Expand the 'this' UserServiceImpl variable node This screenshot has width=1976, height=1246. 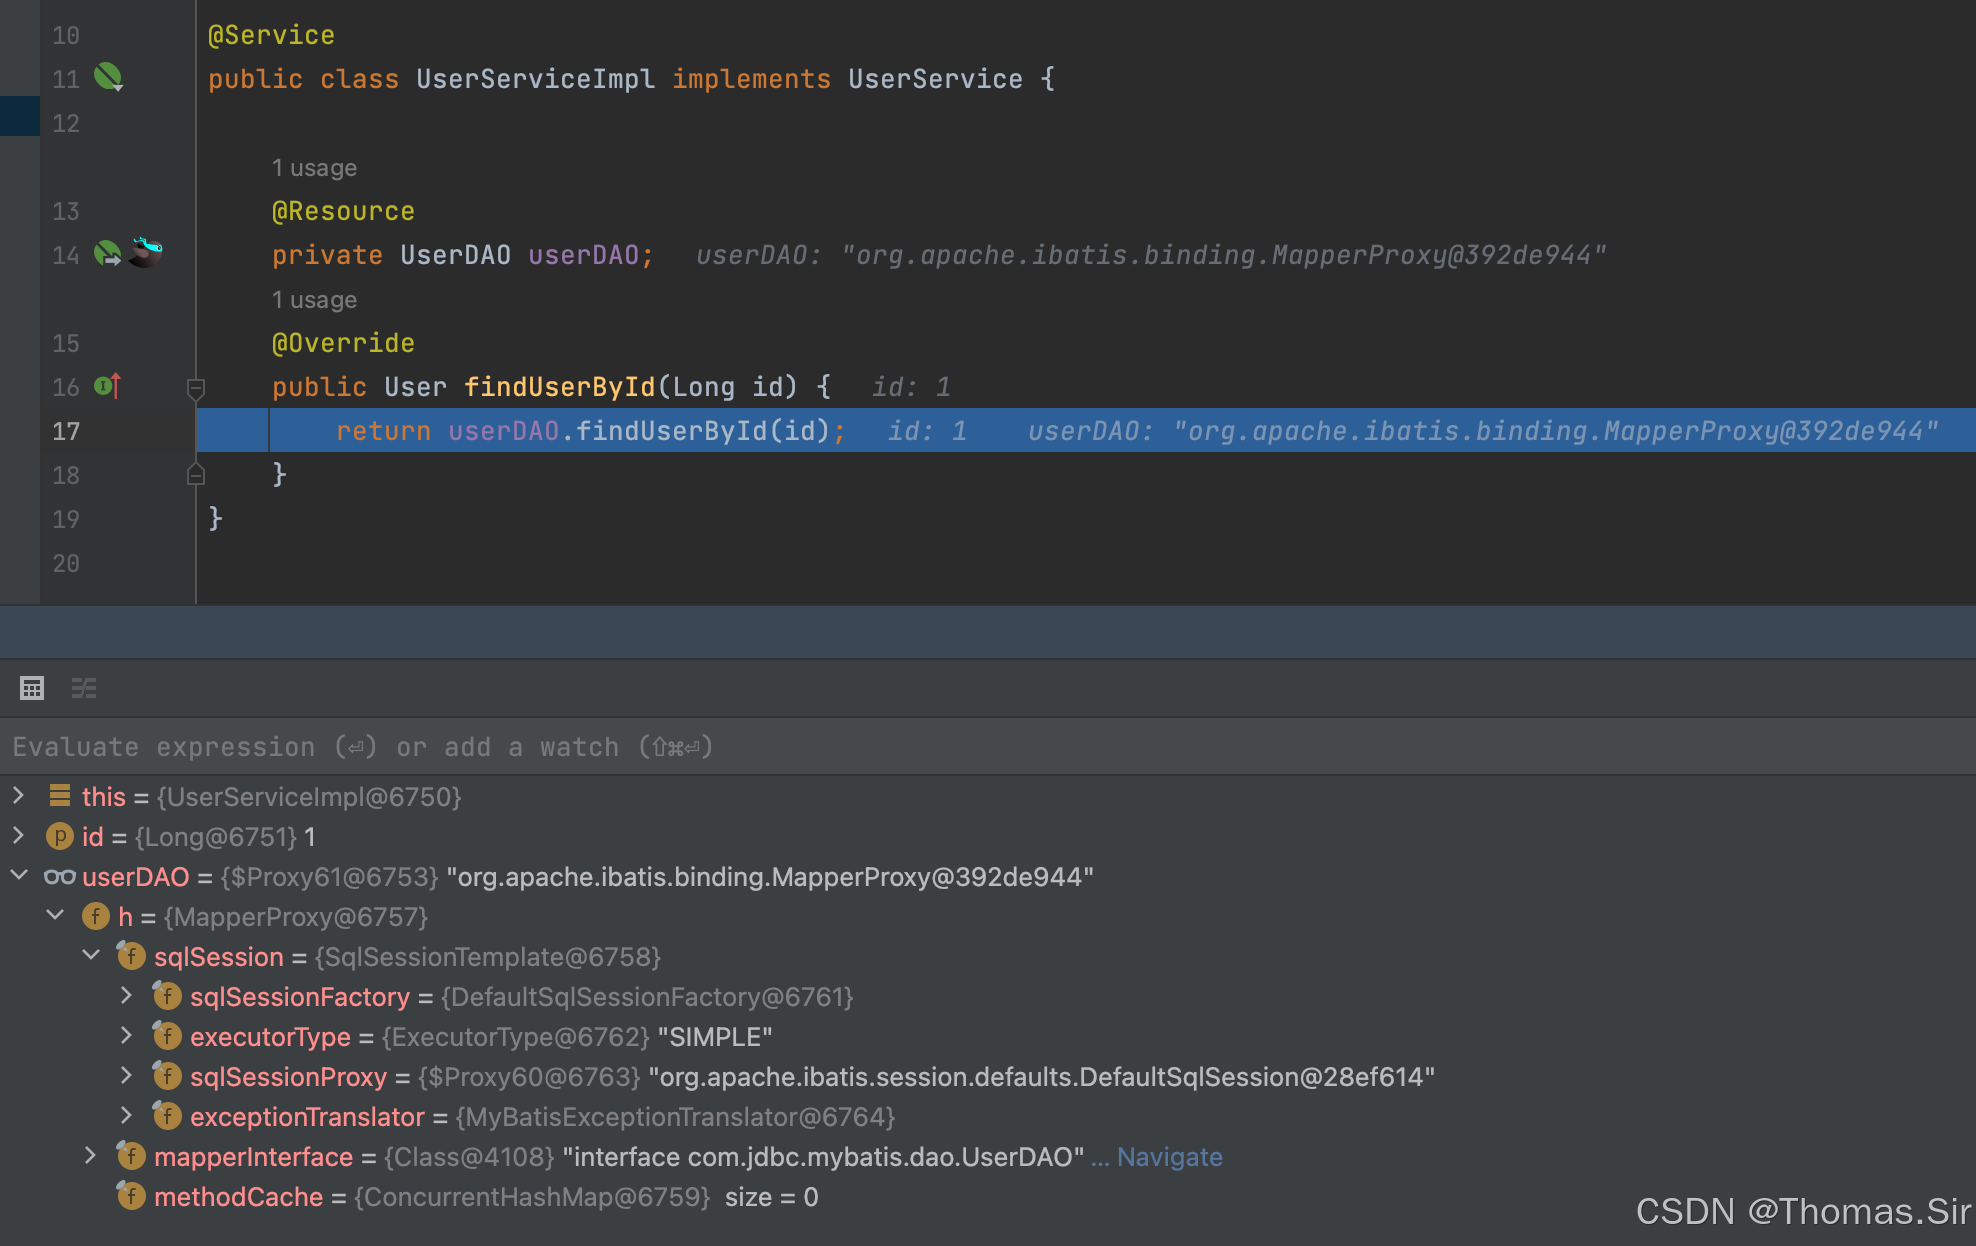pos(18,796)
